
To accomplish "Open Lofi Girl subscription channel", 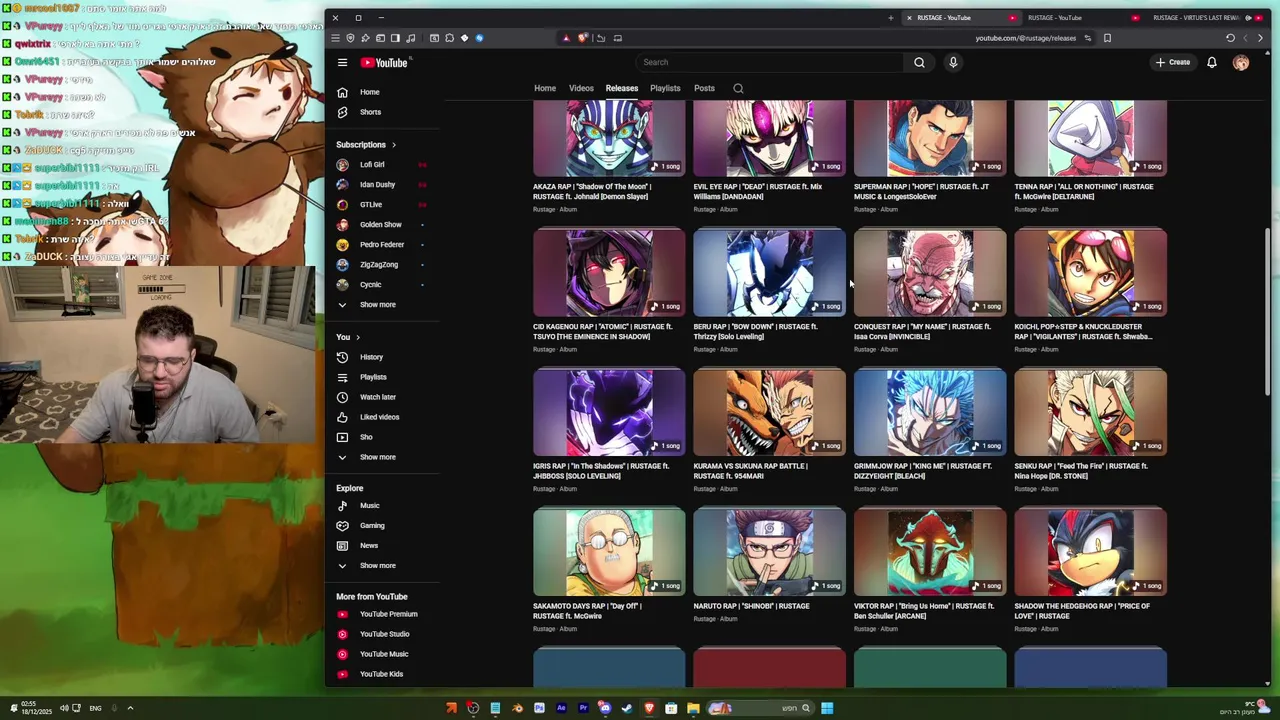I will point(372,165).
